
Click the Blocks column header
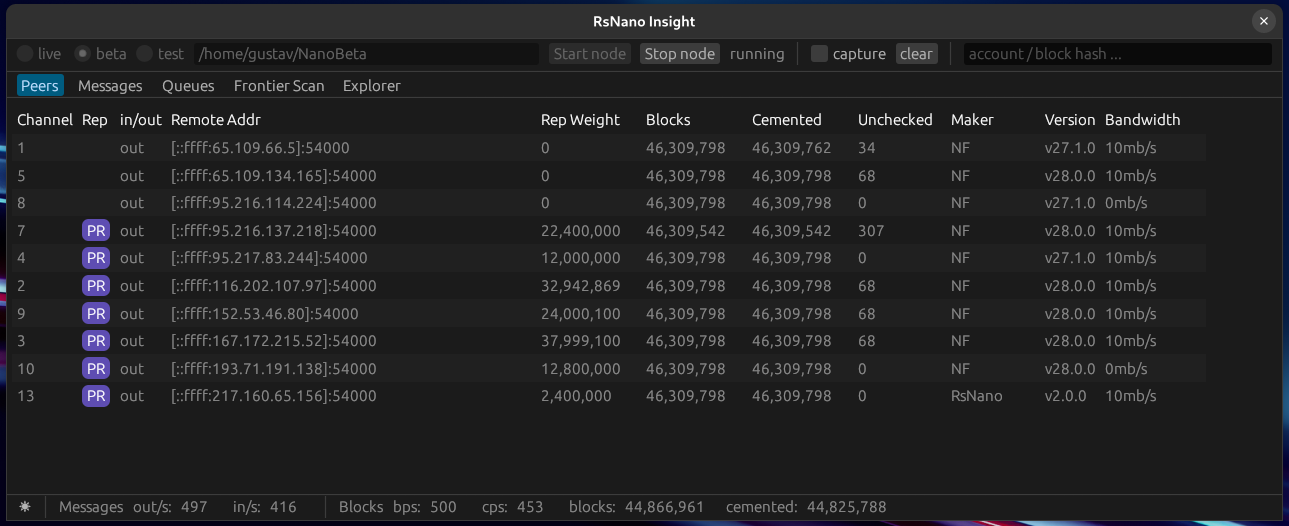click(x=668, y=120)
